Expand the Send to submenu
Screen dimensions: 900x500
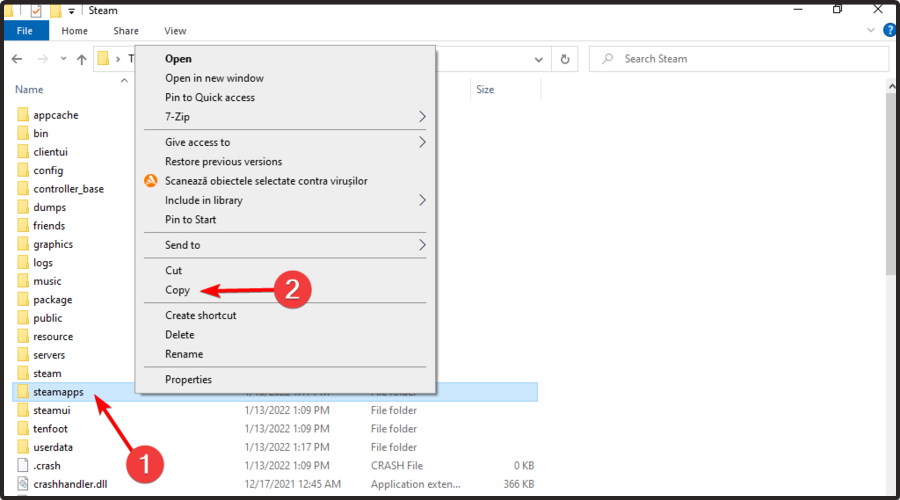285,245
